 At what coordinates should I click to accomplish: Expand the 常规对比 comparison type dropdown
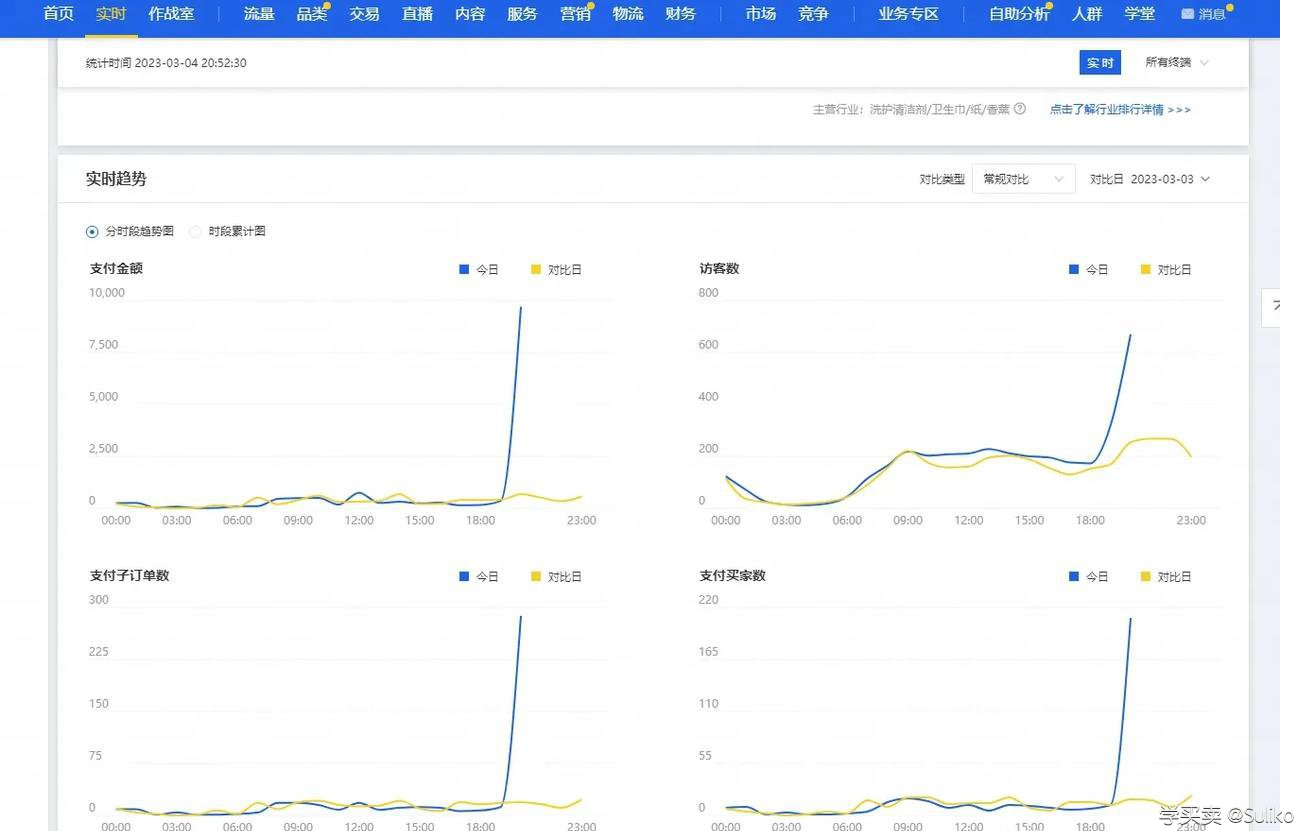1023,179
